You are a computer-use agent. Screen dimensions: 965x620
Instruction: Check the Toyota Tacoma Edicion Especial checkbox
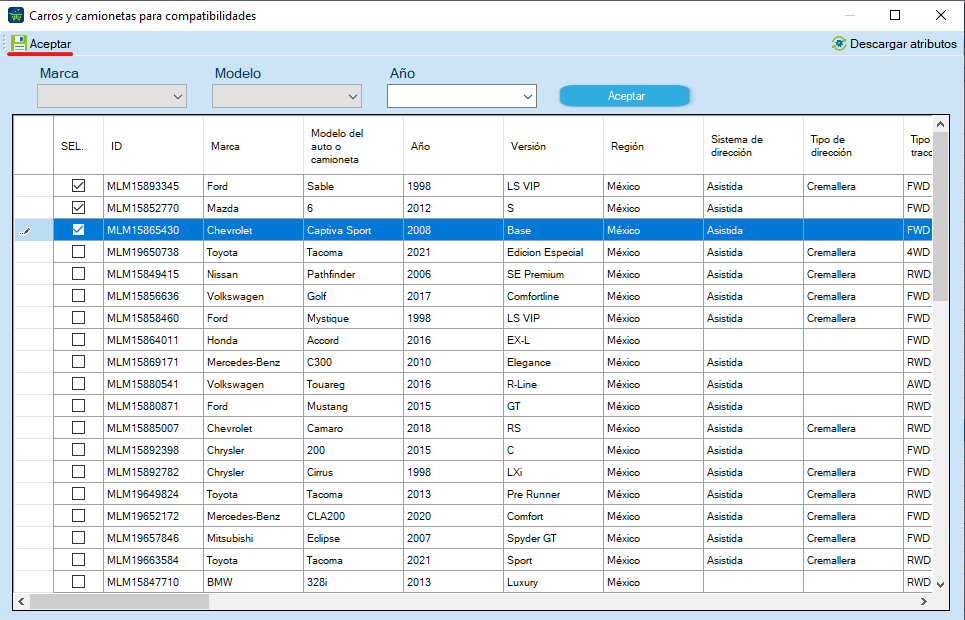point(78,252)
